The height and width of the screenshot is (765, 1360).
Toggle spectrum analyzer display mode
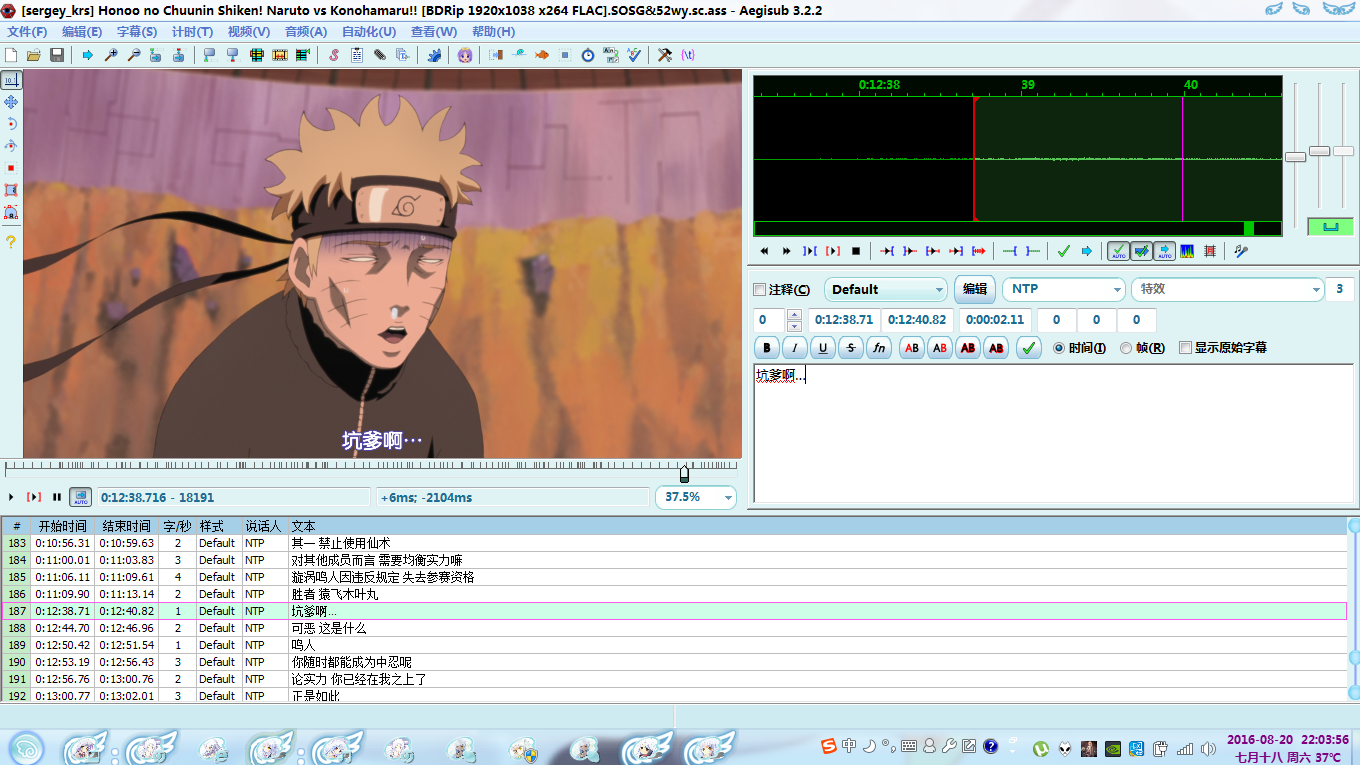pos(1187,251)
